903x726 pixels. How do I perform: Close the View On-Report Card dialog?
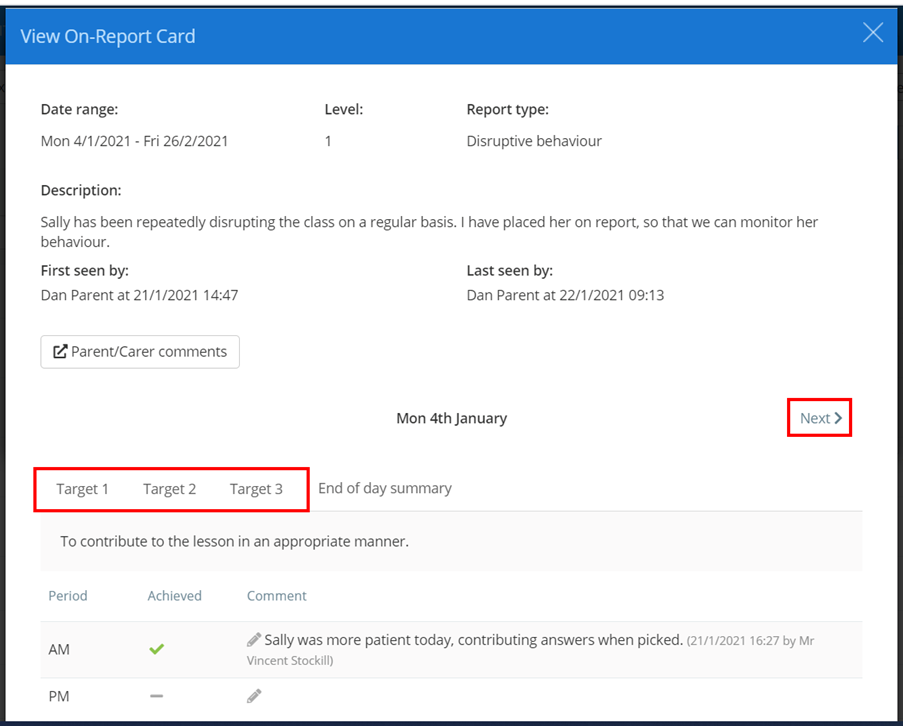point(873,33)
